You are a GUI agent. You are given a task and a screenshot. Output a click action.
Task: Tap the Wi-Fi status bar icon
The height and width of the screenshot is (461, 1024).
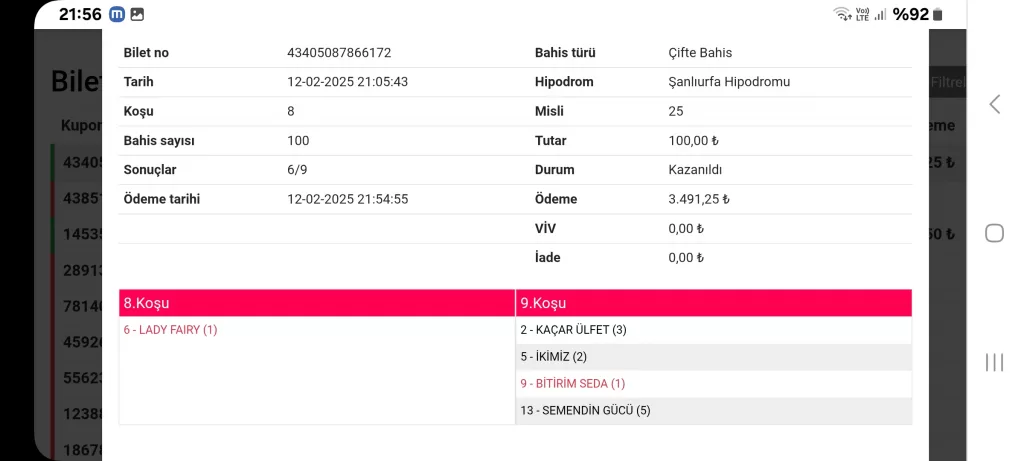click(840, 14)
